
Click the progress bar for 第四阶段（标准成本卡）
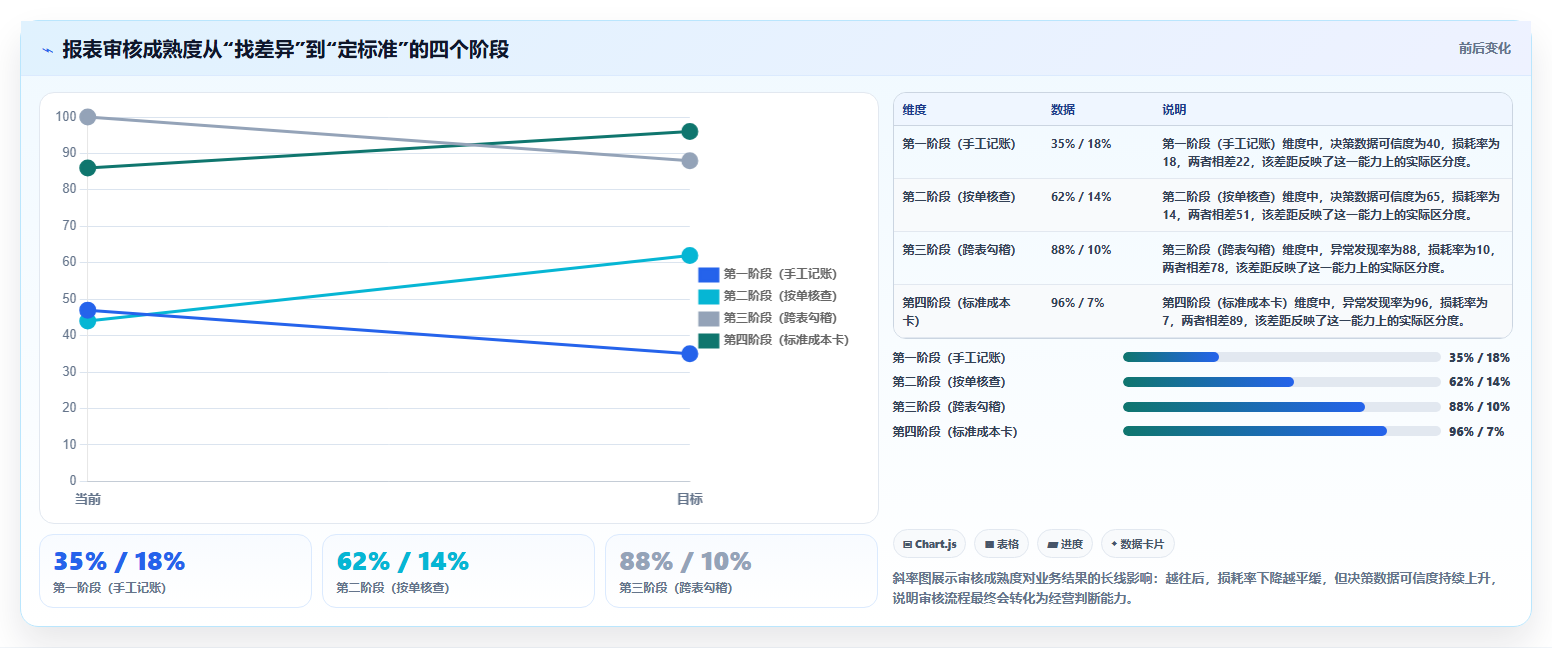[x=1282, y=431]
